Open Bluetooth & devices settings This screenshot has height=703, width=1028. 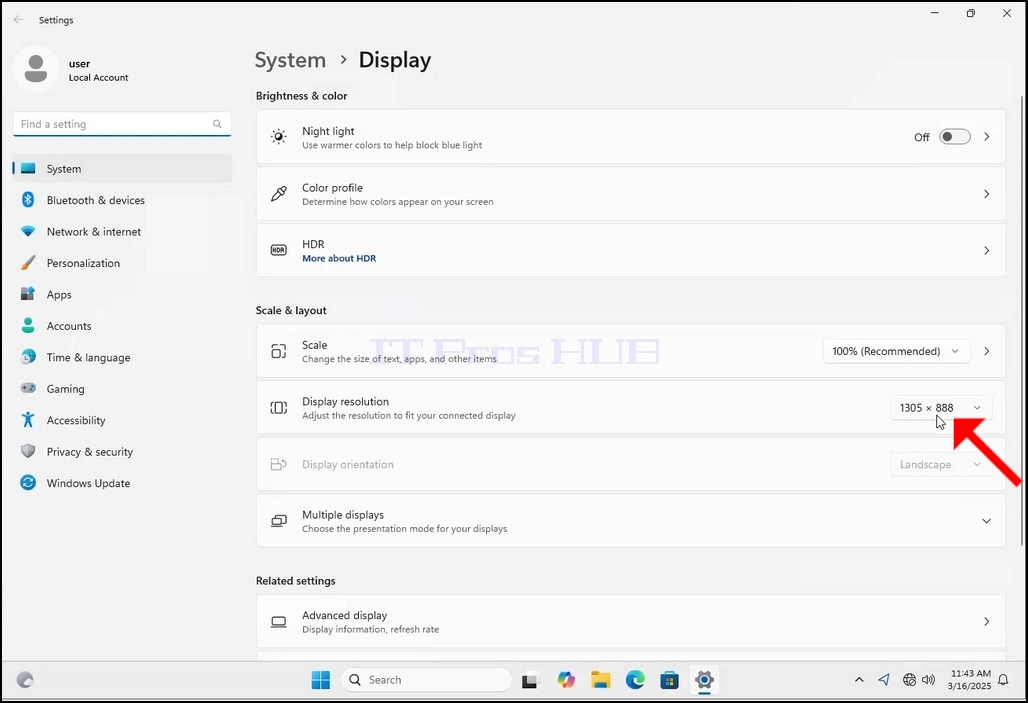(x=122, y=200)
